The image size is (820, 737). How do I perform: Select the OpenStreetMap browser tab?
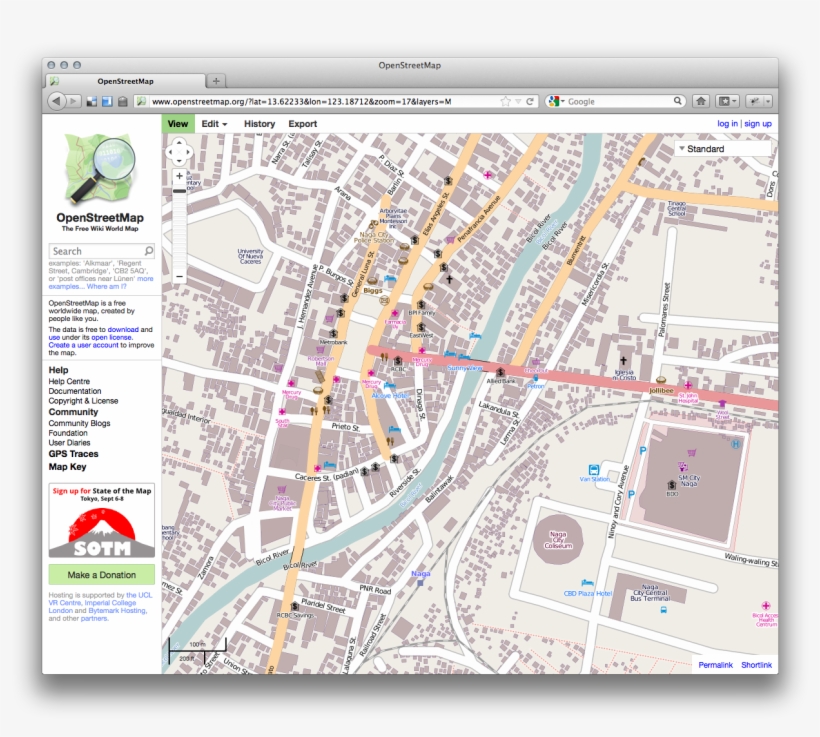click(126, 81)
